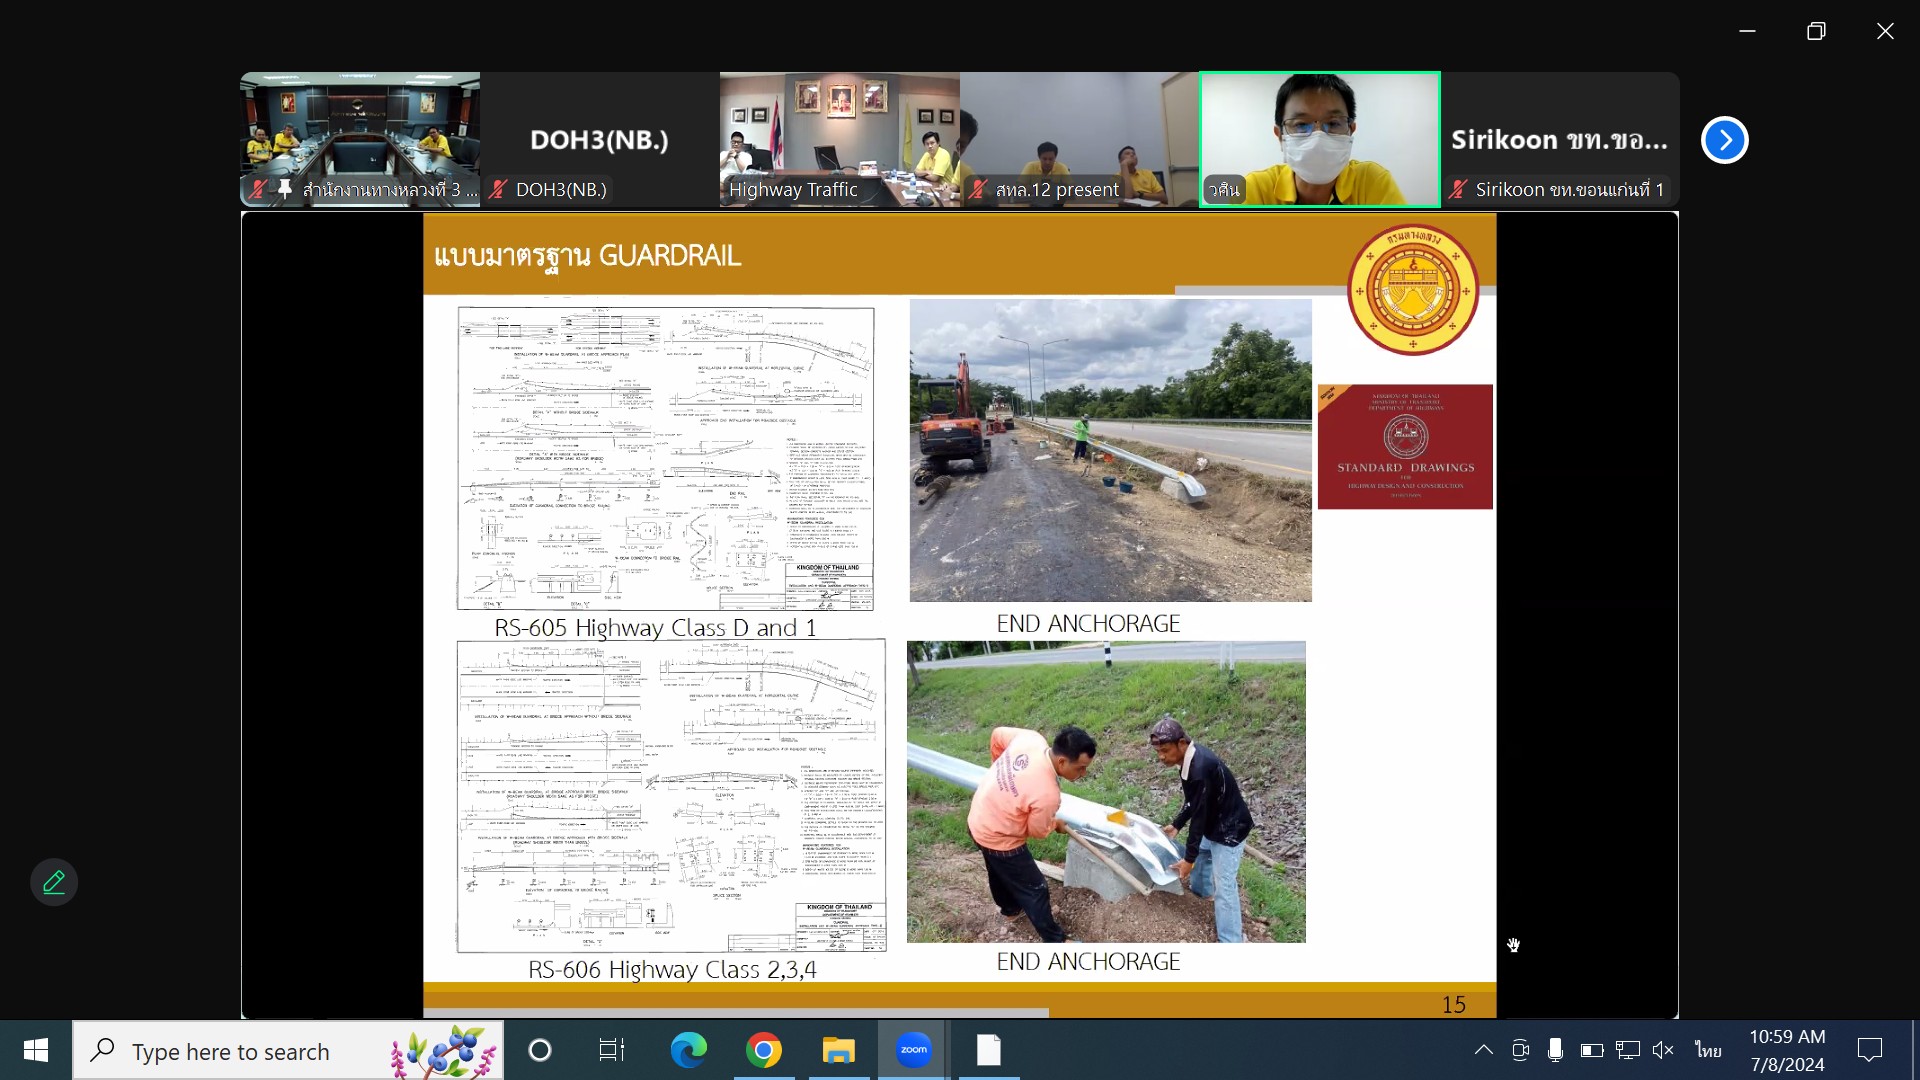Open File Explorer from the taskbar
Image resolution: width=1920 pixels, height=1080 pixels.
[838, 1050]
